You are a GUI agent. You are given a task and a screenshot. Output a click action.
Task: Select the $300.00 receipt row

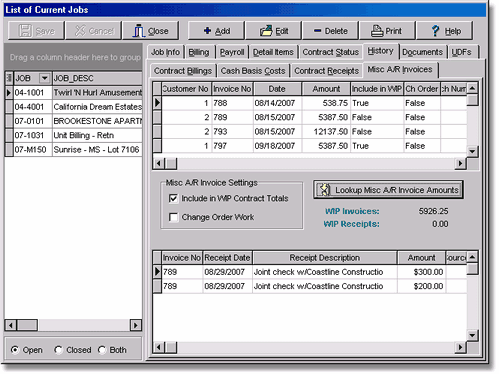coord(310,272)
